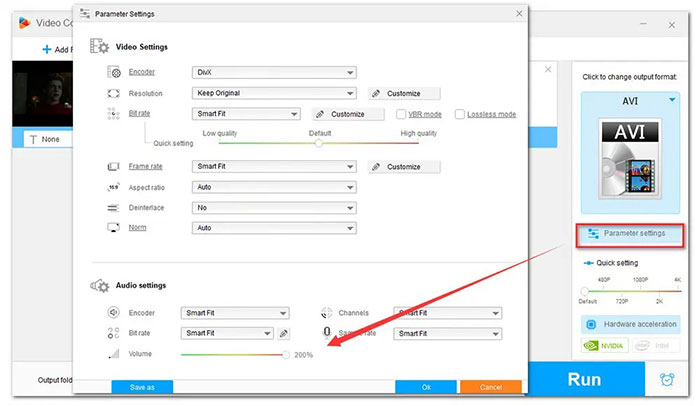Open the video Encoder DivX dropdown
Viewport: 700px width, 406px height.
point(274,72)
